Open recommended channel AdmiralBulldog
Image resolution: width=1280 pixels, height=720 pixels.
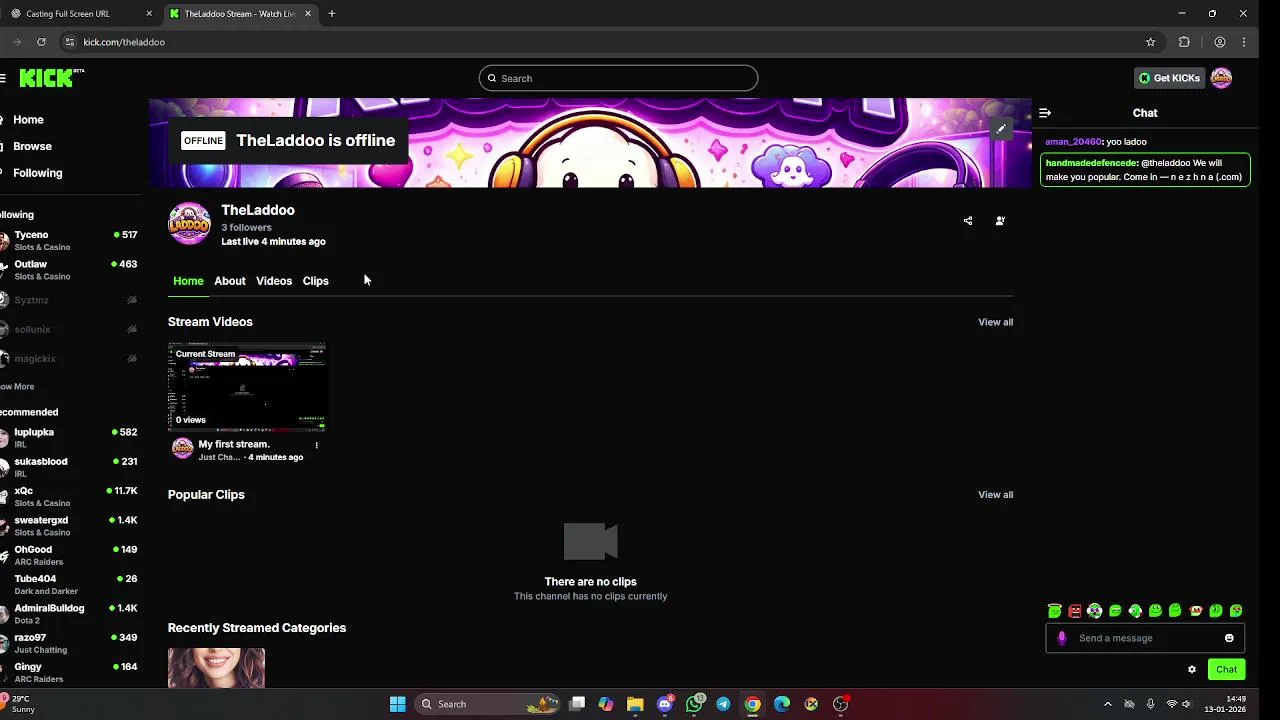pos(70,614)
